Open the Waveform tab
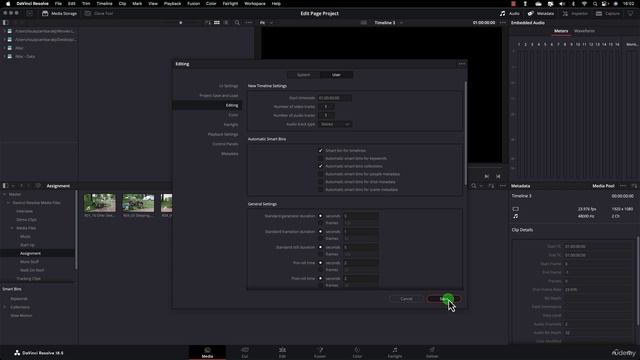The width and height of the screenshot is (640, 360). [x=584, y=31]
